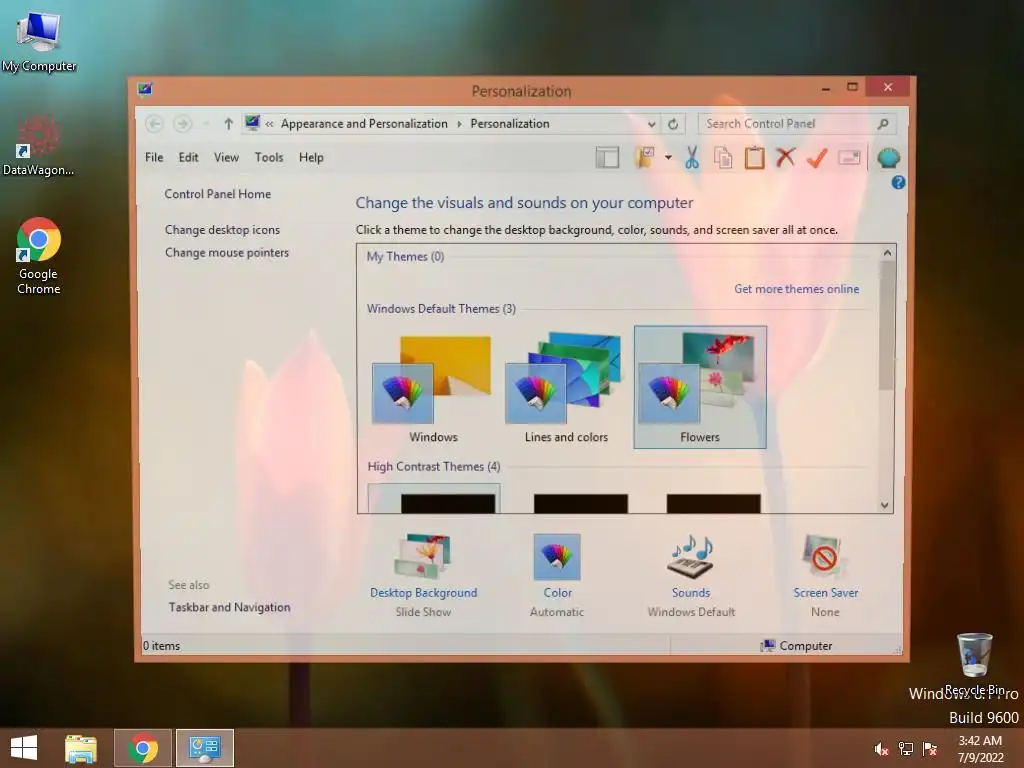
Task: Click the window system menu icon
Action: coord(145,89)
